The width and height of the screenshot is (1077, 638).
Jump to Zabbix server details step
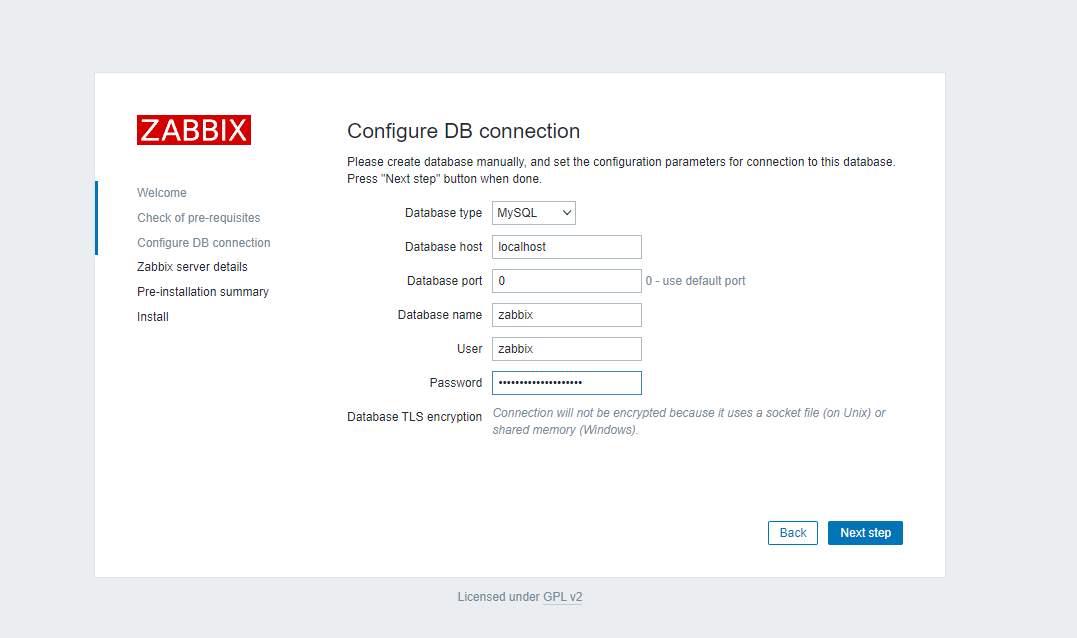(x=192, y=267)
